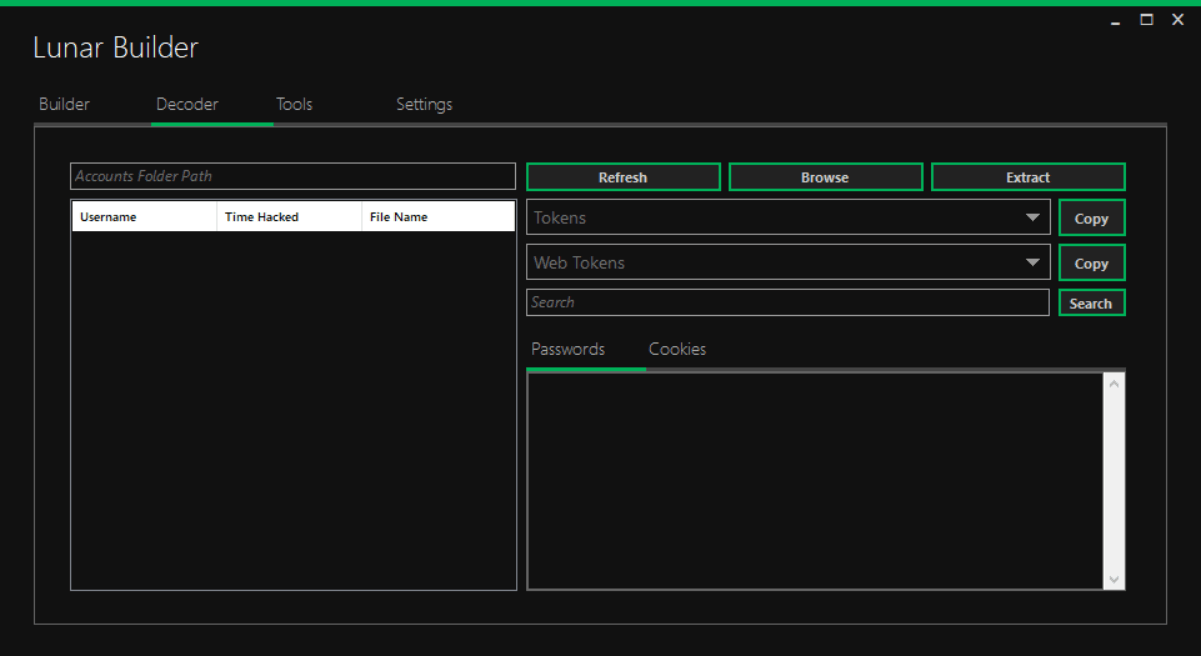
Task: Go to the Settings tab
Action: click(424, 104)
